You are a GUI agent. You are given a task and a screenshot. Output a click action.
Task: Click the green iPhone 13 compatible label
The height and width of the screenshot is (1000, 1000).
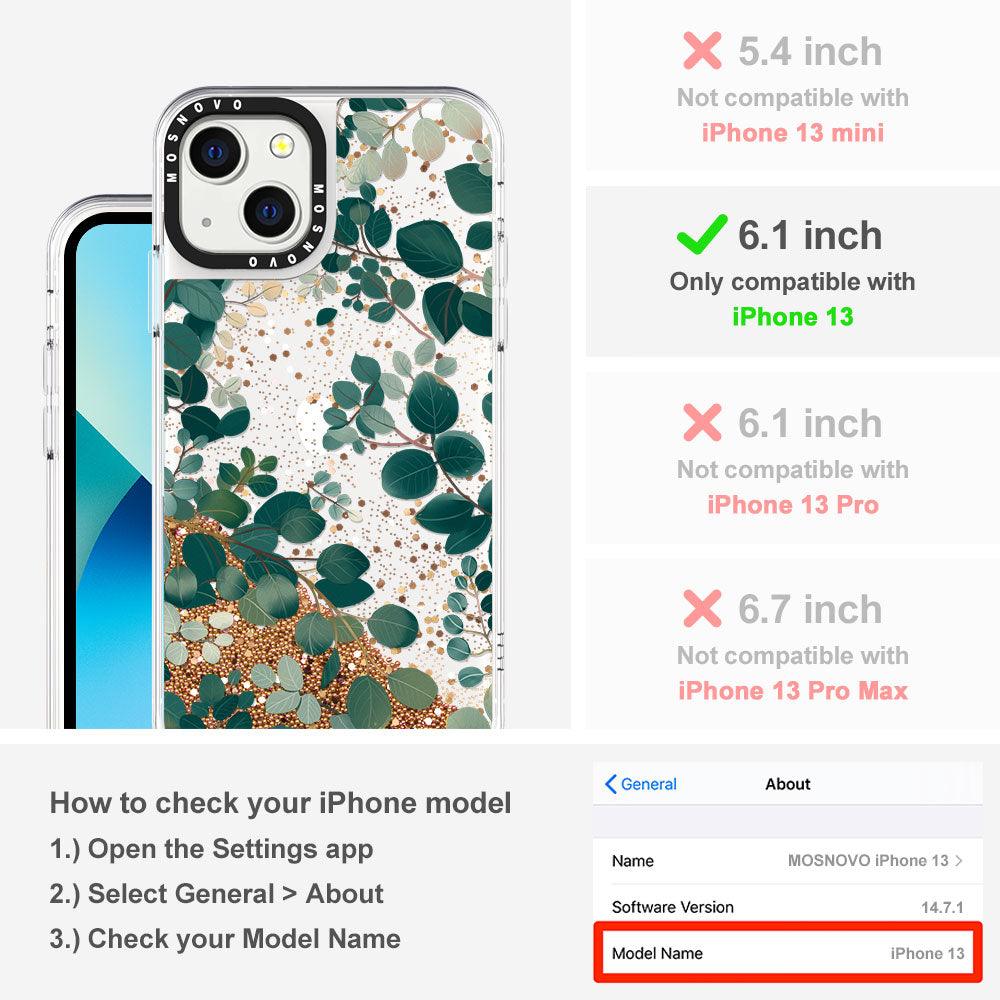(793, 316)
